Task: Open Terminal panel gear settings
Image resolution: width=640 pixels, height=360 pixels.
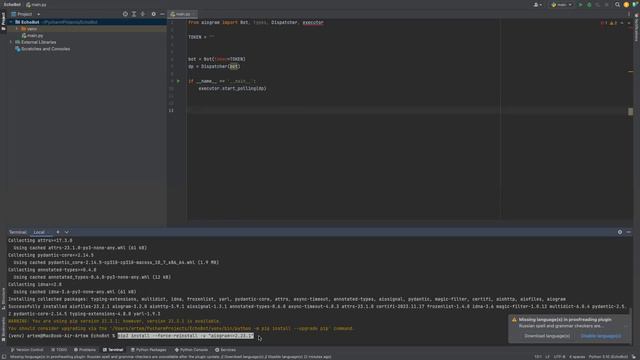Action: pyautogui.click(x=620, y=232)
